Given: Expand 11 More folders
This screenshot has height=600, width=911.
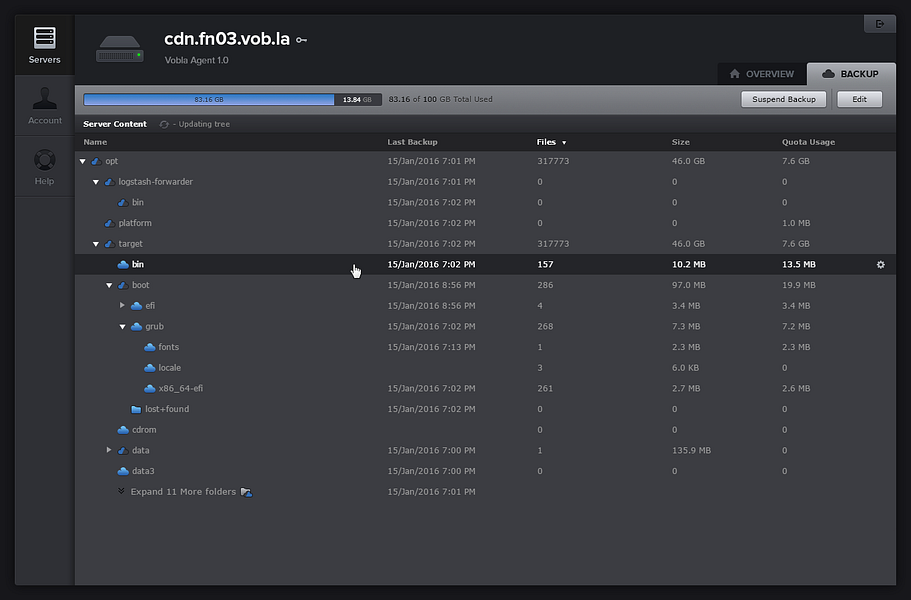Looking at the screenshot, I should pyautogui.click(x=182, y=492).
